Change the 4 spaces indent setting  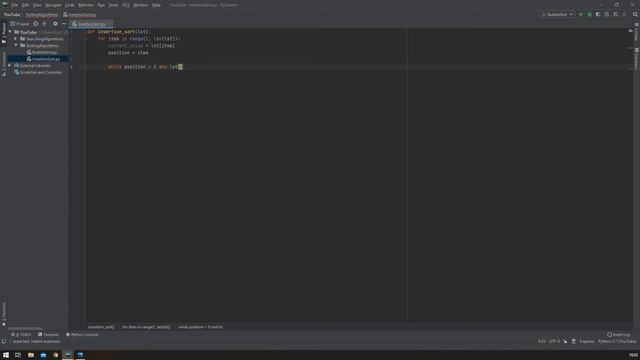click(x=587, y=341)
